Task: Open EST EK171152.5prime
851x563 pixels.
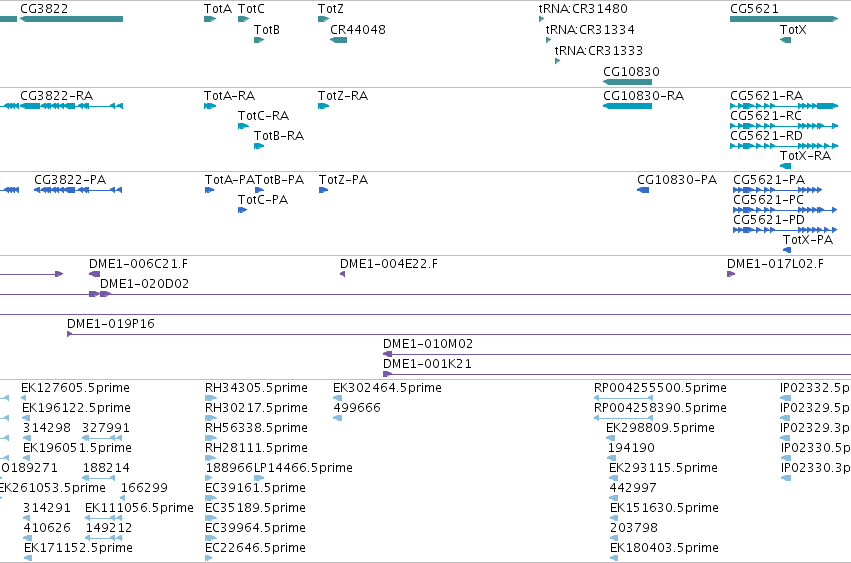Action: 28,558
